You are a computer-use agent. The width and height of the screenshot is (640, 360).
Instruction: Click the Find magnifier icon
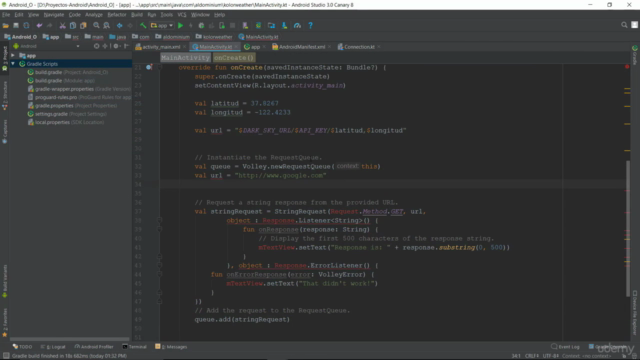pyautogui.click(x=96, y=25)
